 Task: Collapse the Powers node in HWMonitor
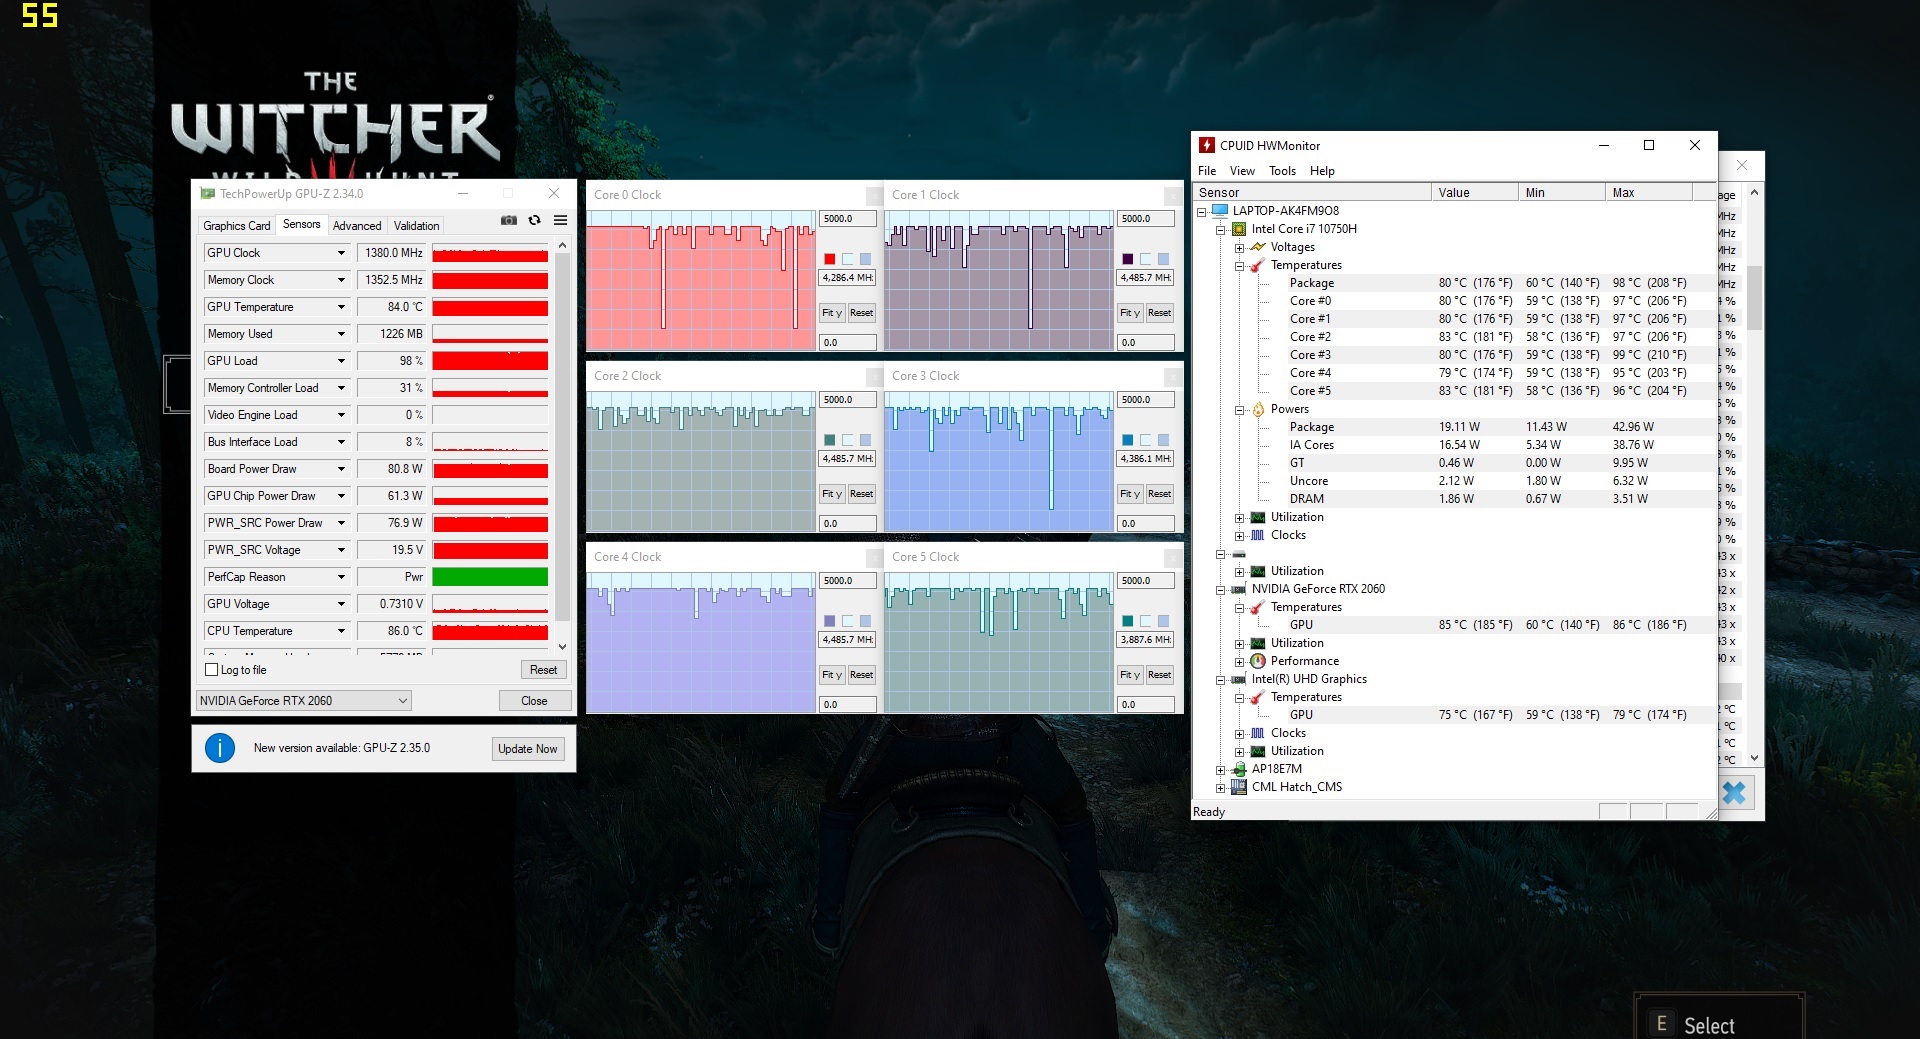[1239, 410]
